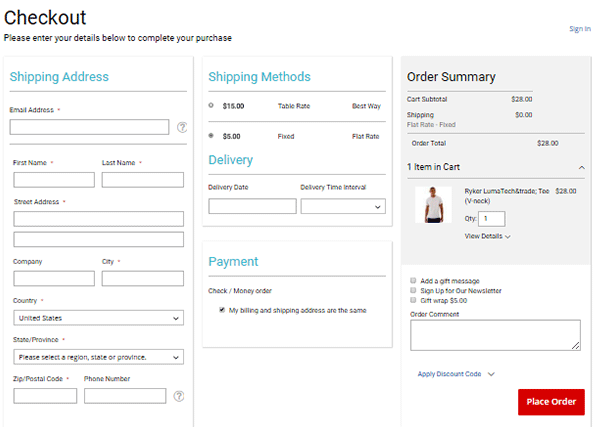This screenshot has width=598, height=427.
Task: Click the Ryker LumaTech Tee product name
Action: pos(506,196)
